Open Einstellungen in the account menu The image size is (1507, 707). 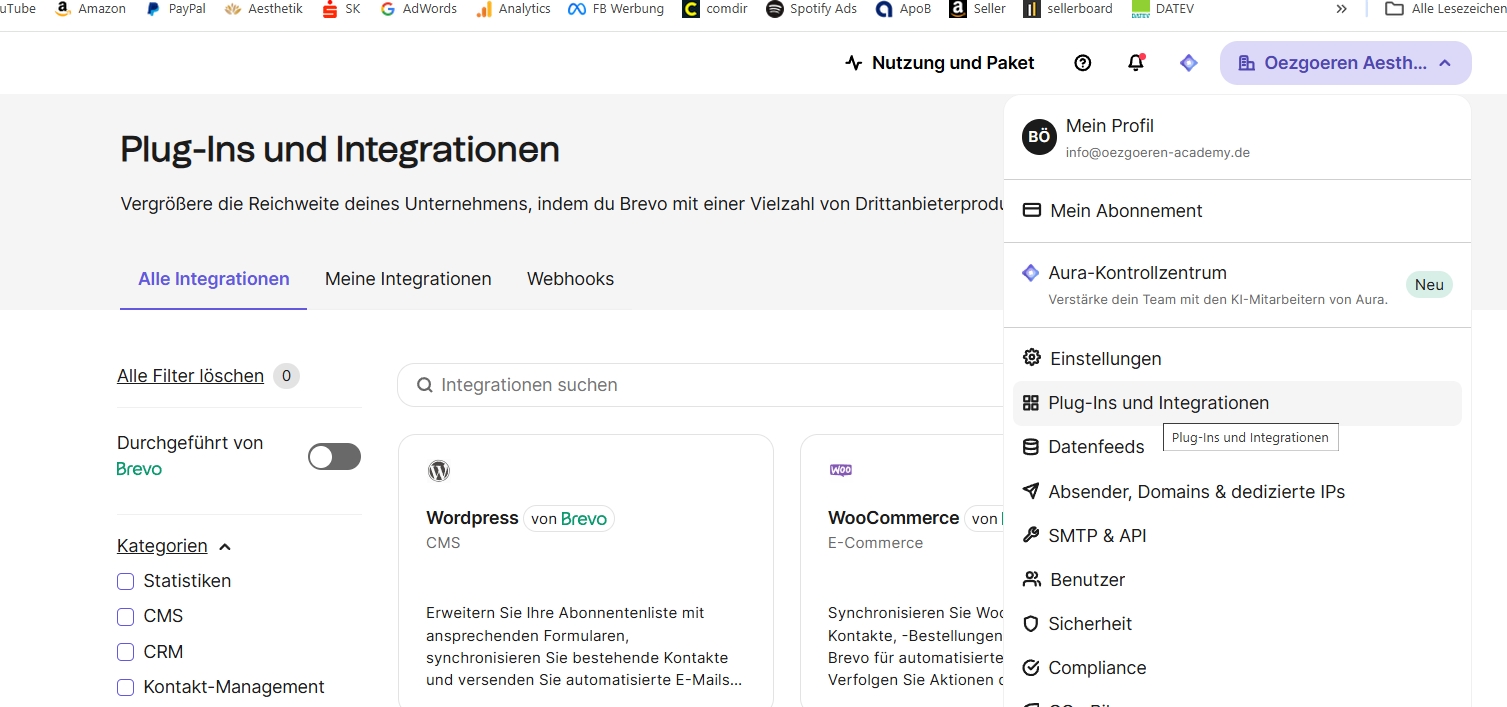(x=1237, y=358)
